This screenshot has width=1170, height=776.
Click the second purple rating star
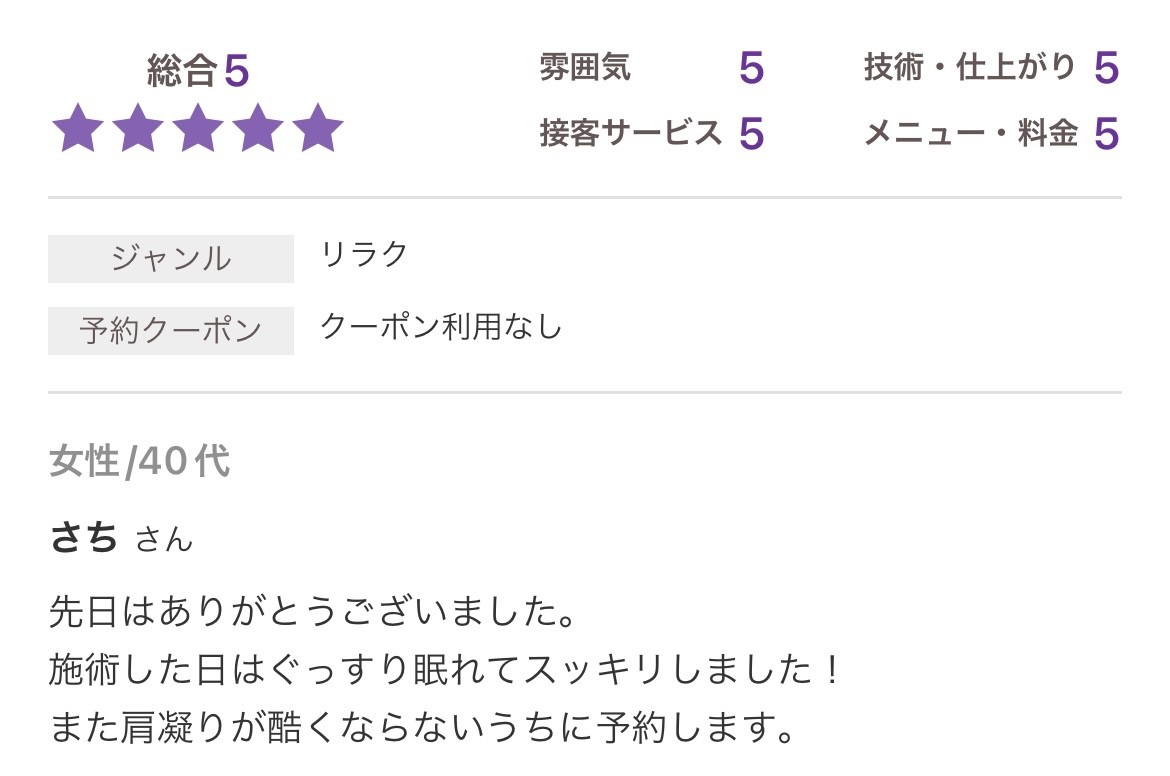[x=138, y=129]
